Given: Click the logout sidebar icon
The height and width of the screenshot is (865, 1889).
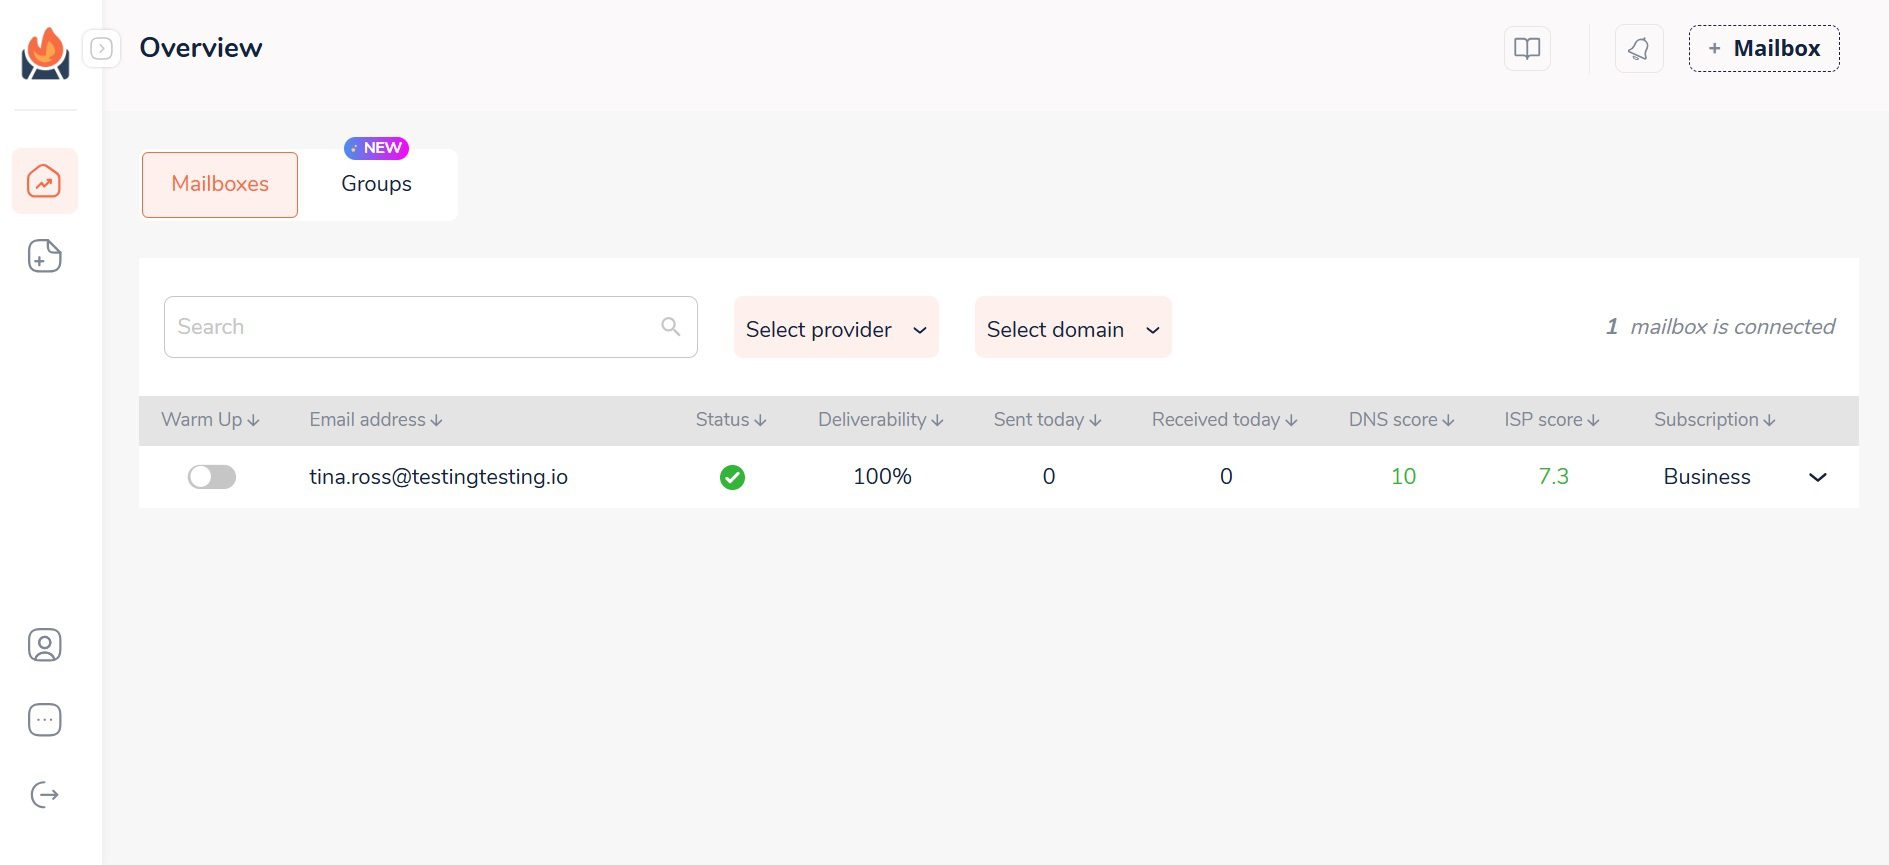Looking at the screenshot, I should pos(44,795).
